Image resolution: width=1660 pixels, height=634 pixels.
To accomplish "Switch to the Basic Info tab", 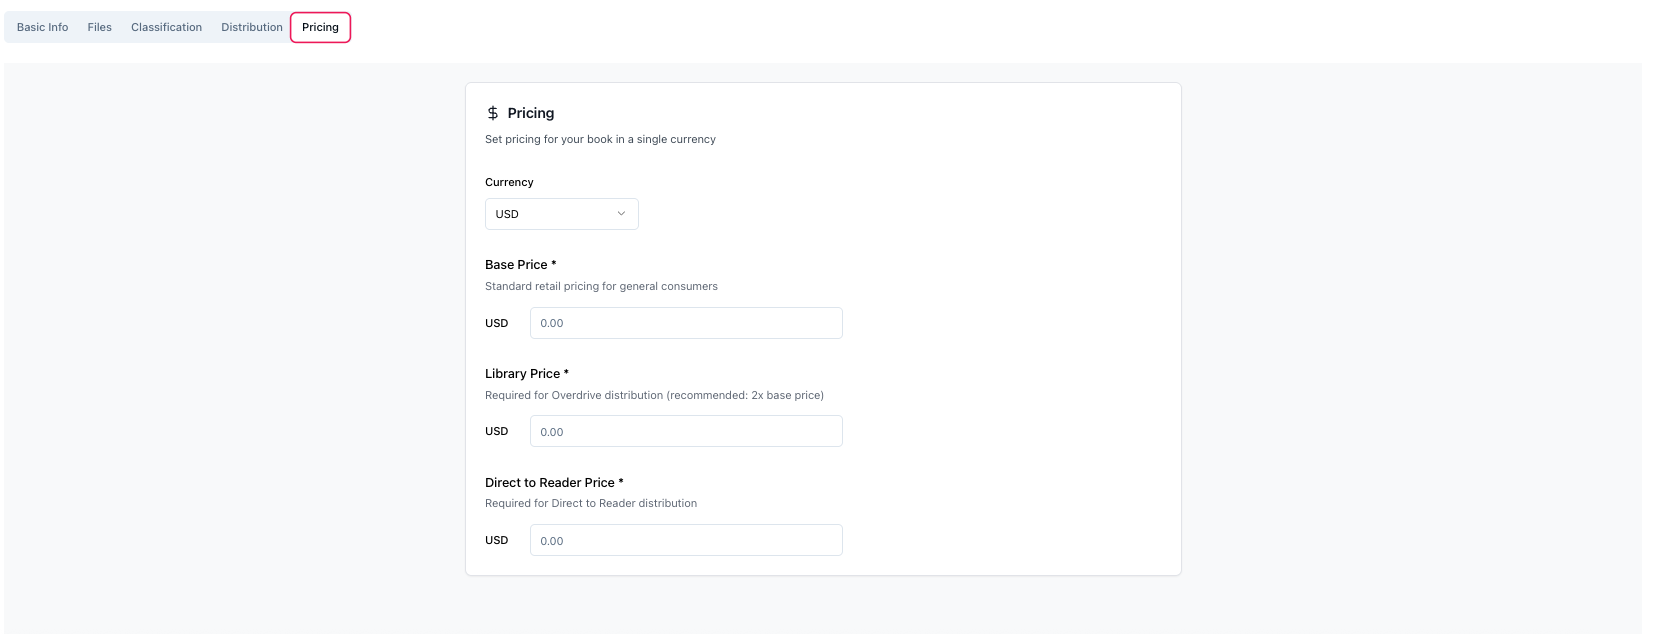I will [43, 27].
